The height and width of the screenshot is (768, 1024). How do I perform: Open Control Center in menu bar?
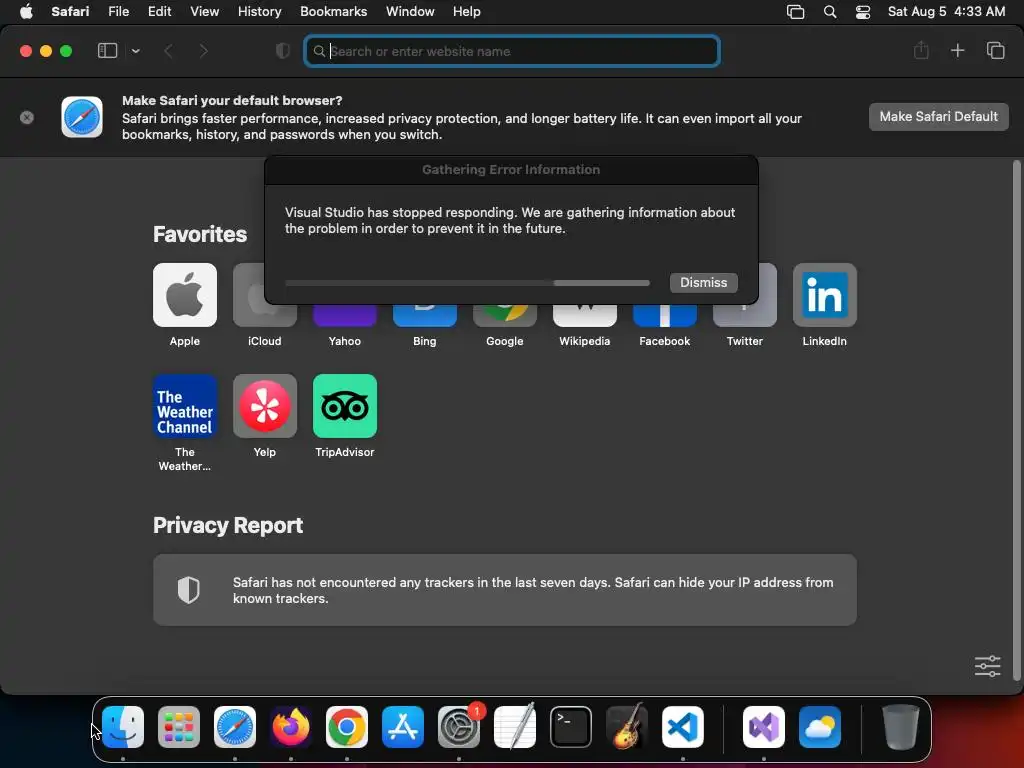[x=863, y=12]
